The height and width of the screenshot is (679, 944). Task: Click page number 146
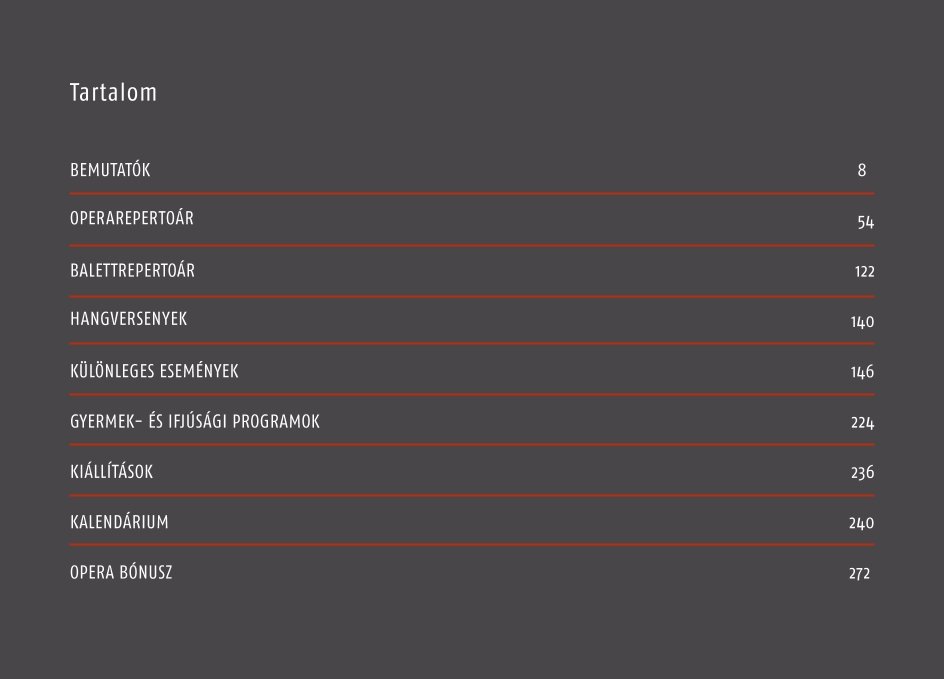(862, 371)
